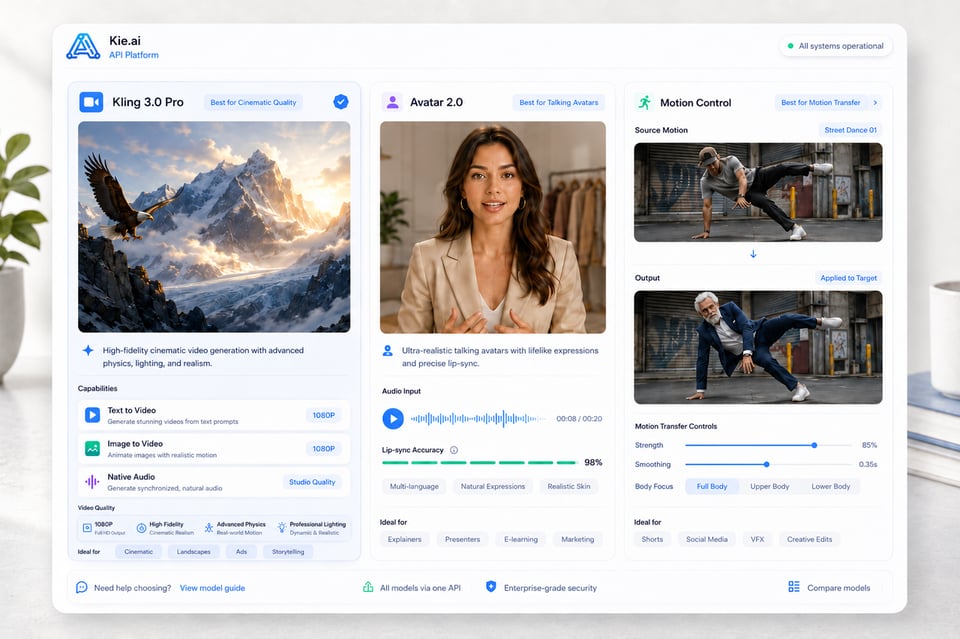The width and height of the screenshot is (960, 639).
Task: Click the Motion Control running figure icon
Action: coord(645,102)
